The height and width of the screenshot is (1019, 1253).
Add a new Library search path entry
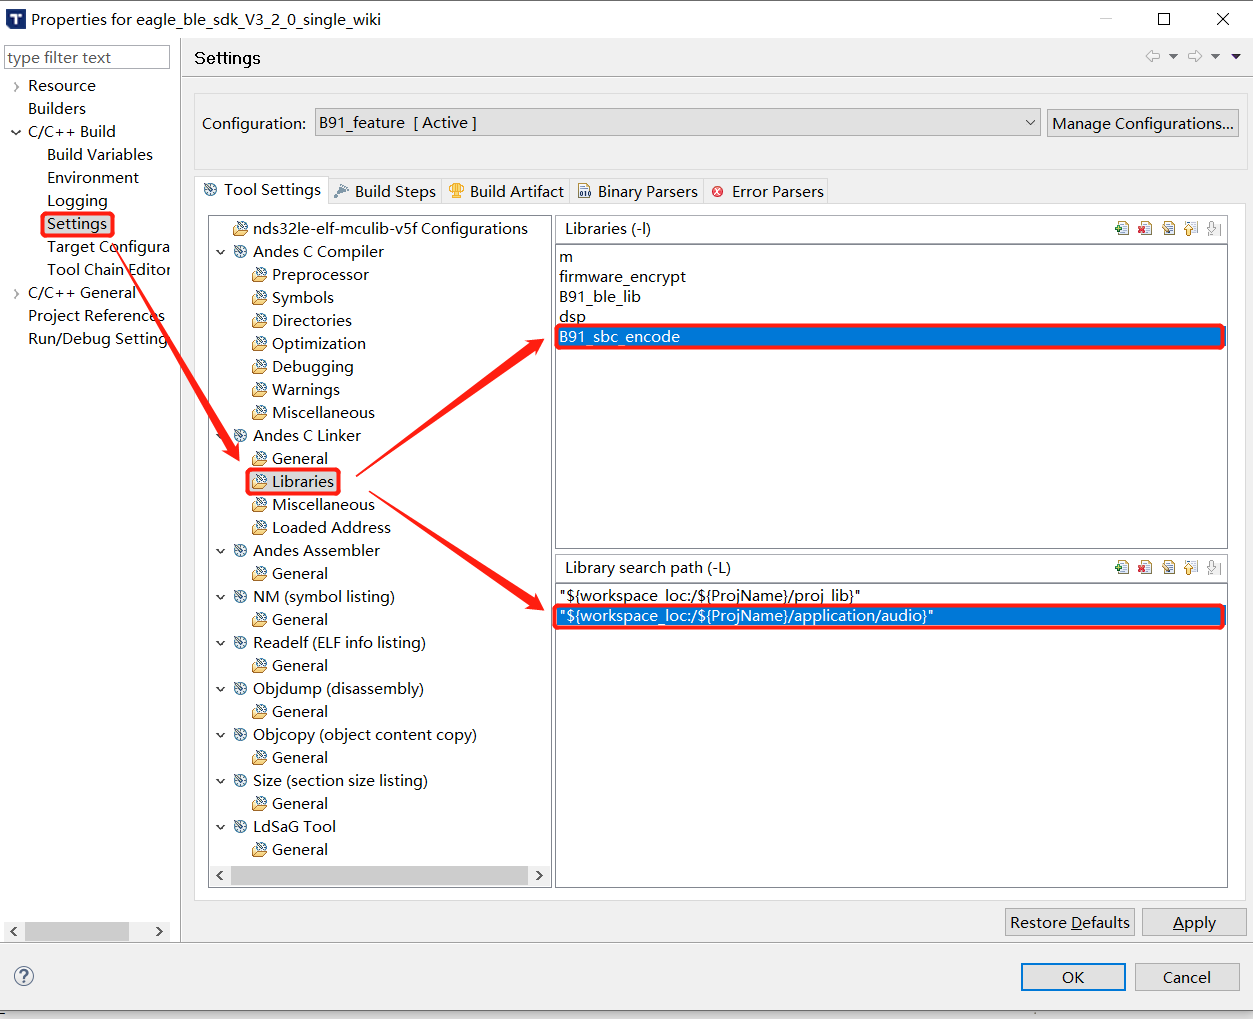point(1122,568)
